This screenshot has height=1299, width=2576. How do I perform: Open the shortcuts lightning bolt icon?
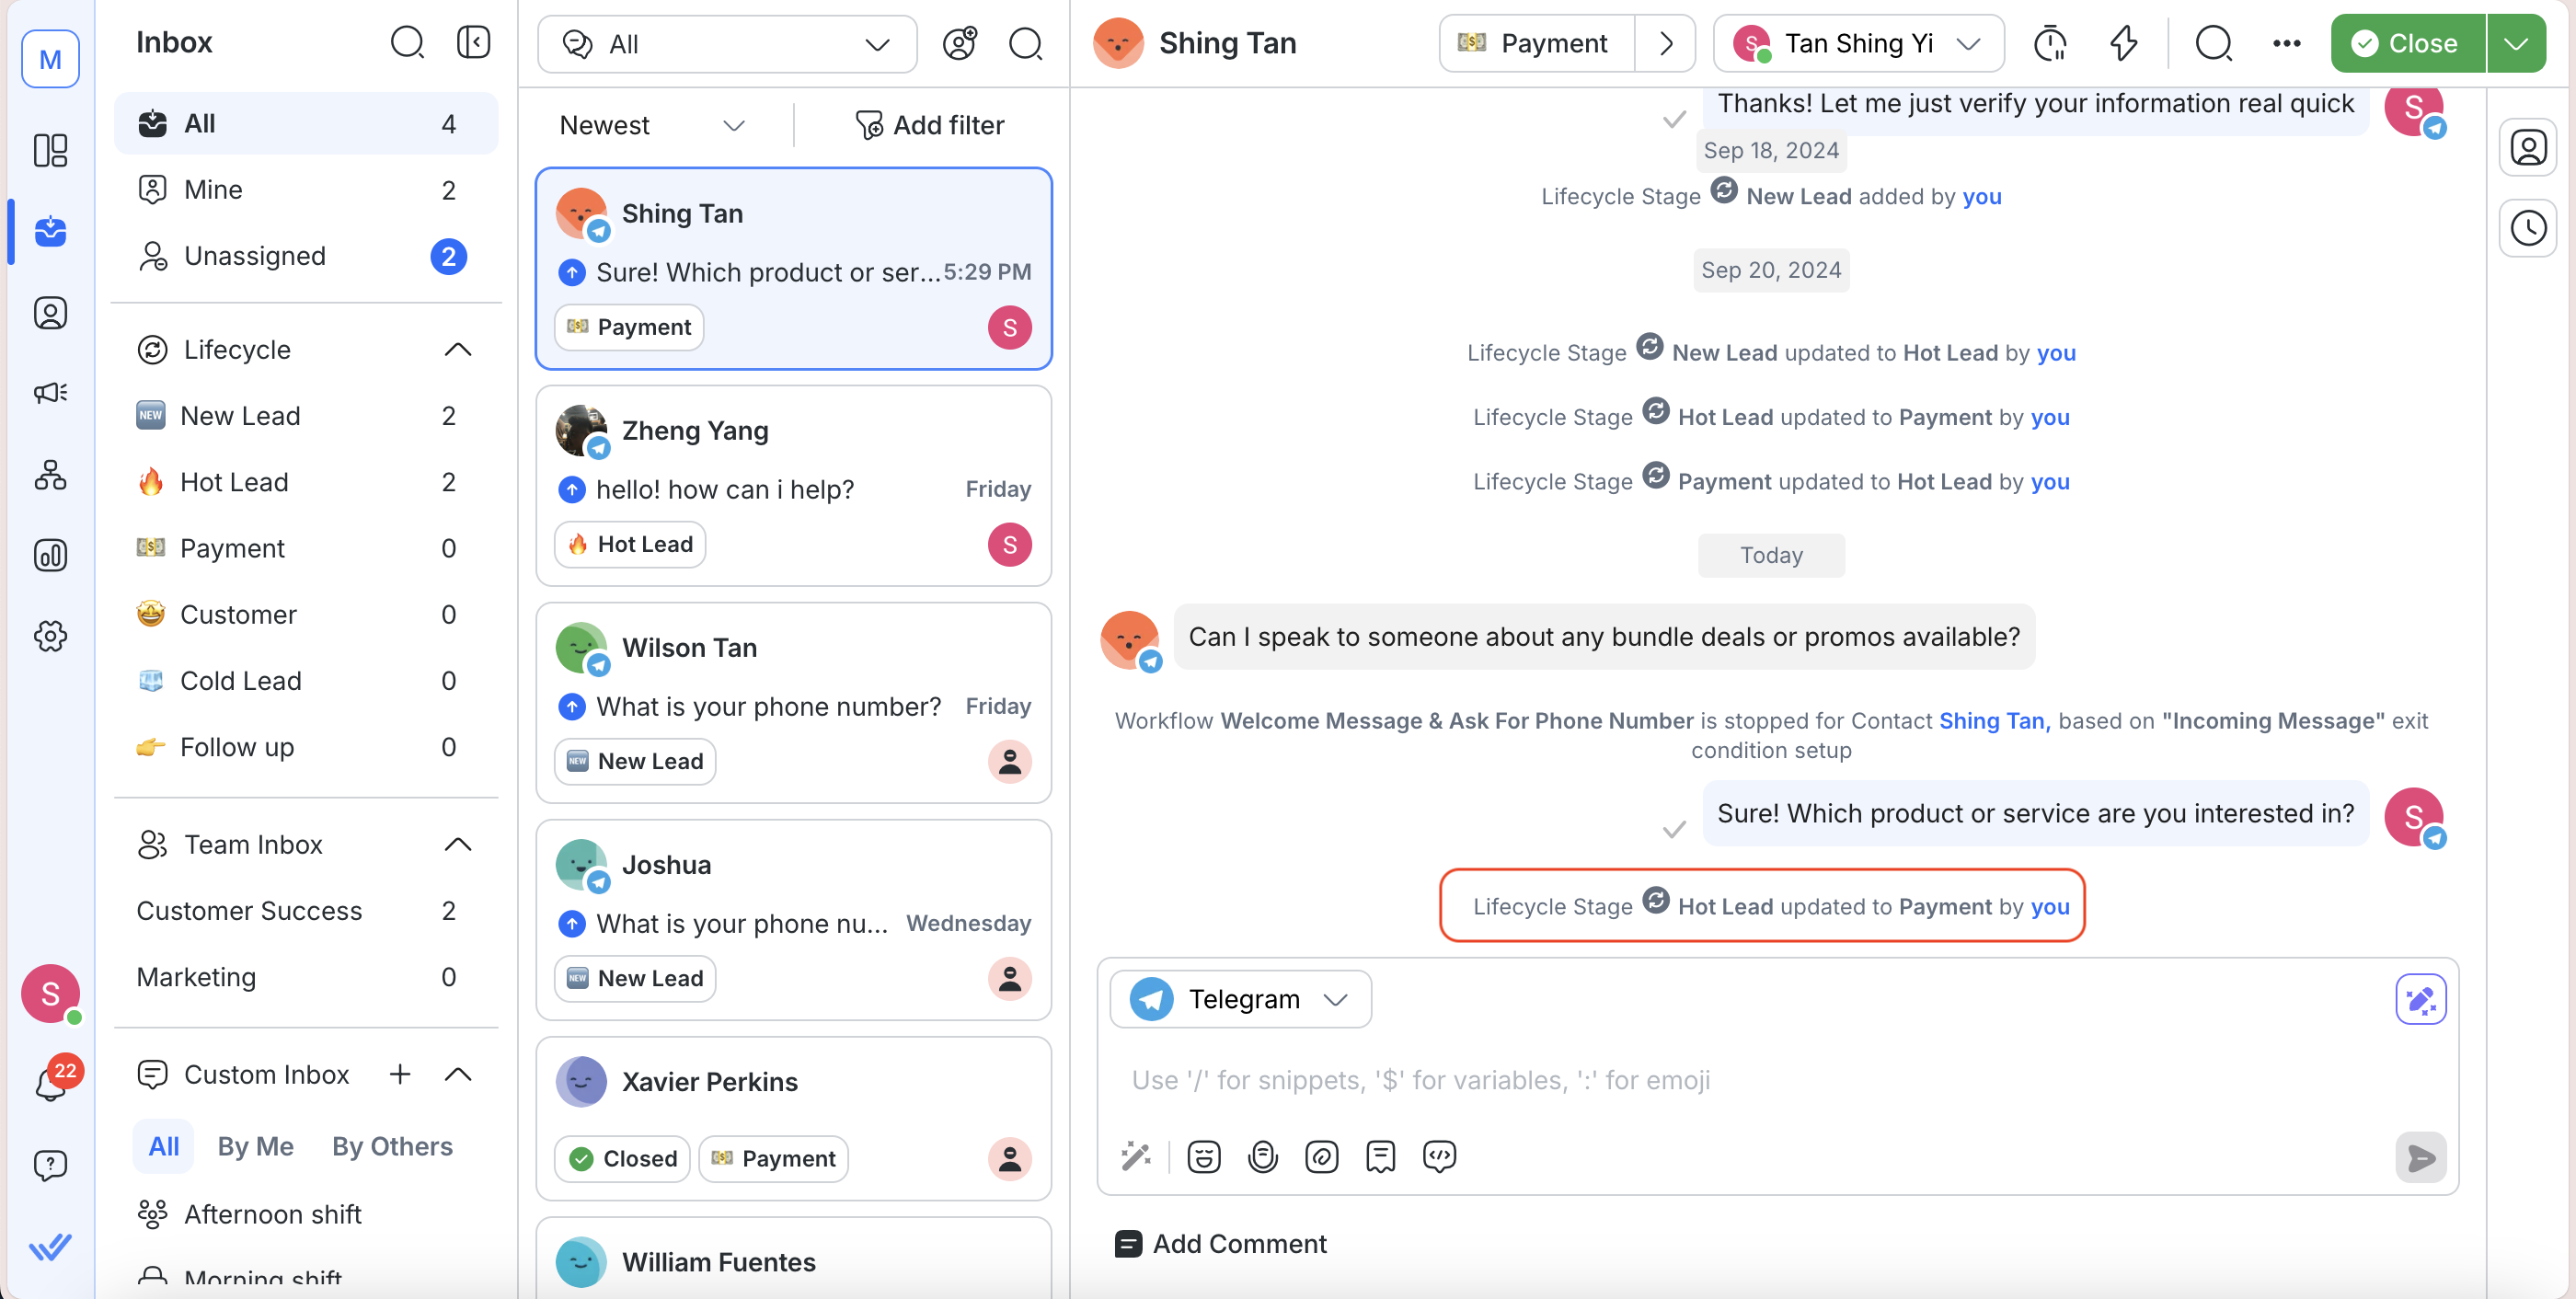point(2123,44)
